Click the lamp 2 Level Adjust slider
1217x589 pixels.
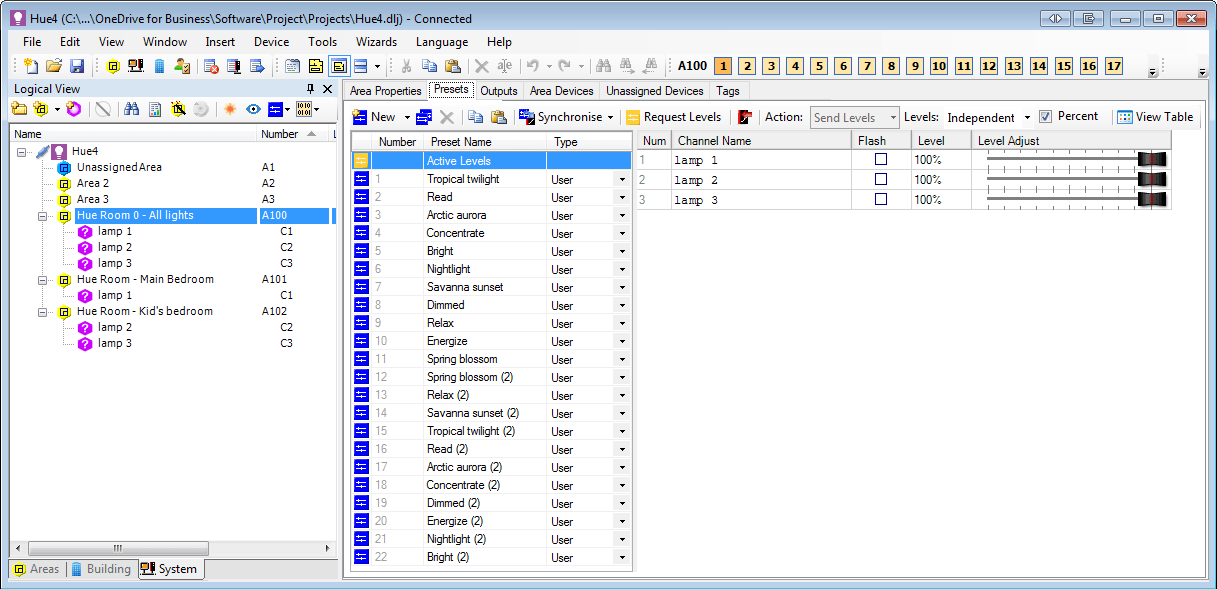pyautogui.click(x=1074, y=180)
